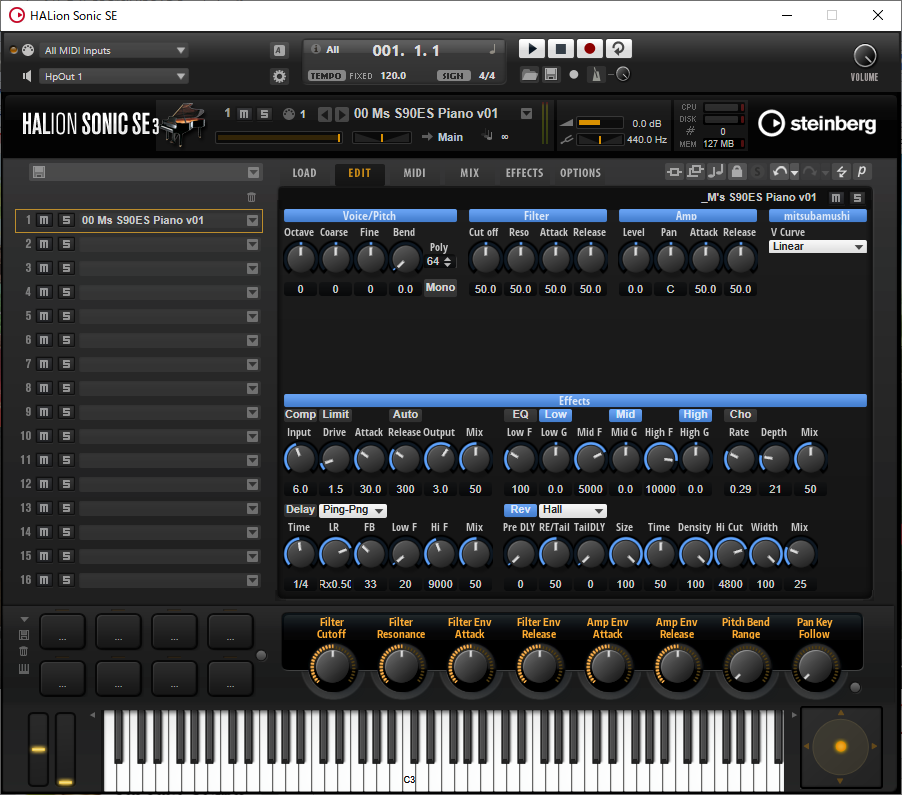Toggle the p player view icon
This screenshot has width=902, height=795.
862,171
